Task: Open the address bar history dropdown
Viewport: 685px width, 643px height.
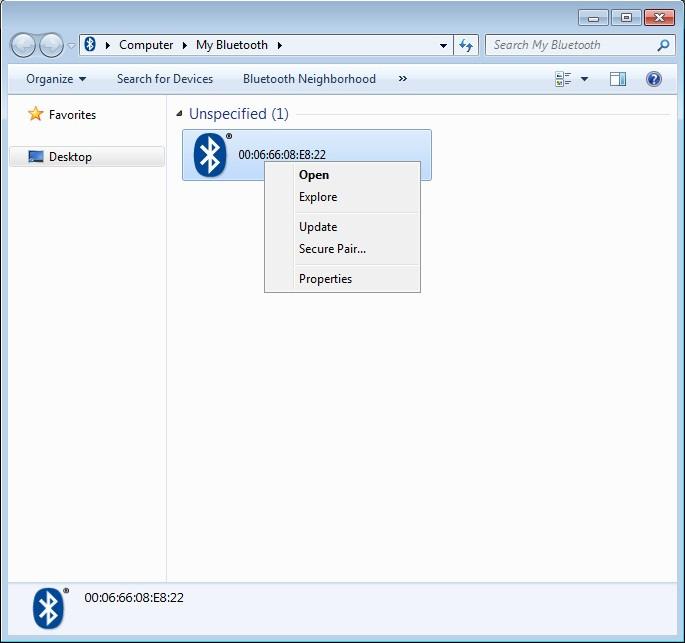Action: click(x=443, y=45)
